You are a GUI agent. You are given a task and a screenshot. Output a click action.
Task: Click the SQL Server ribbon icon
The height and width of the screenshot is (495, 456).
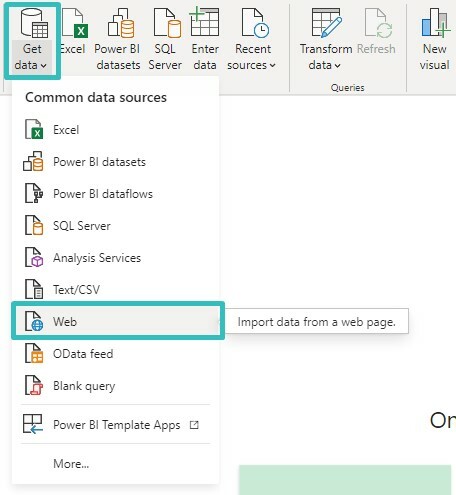pos(167,23)
